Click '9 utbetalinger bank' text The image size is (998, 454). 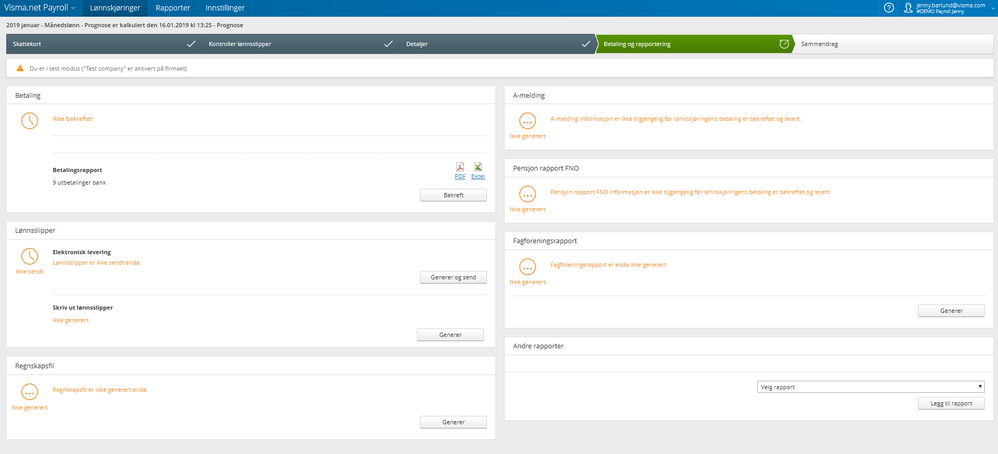(80, 183)
